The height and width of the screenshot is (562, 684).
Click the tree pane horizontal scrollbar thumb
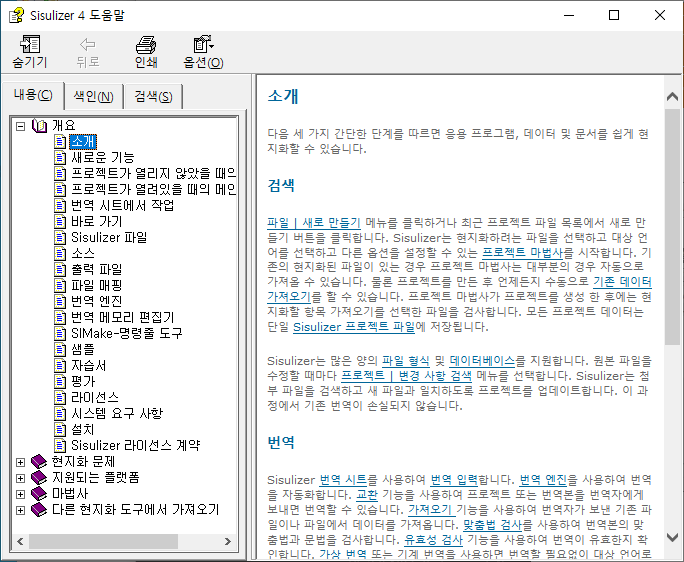(103, 541)
